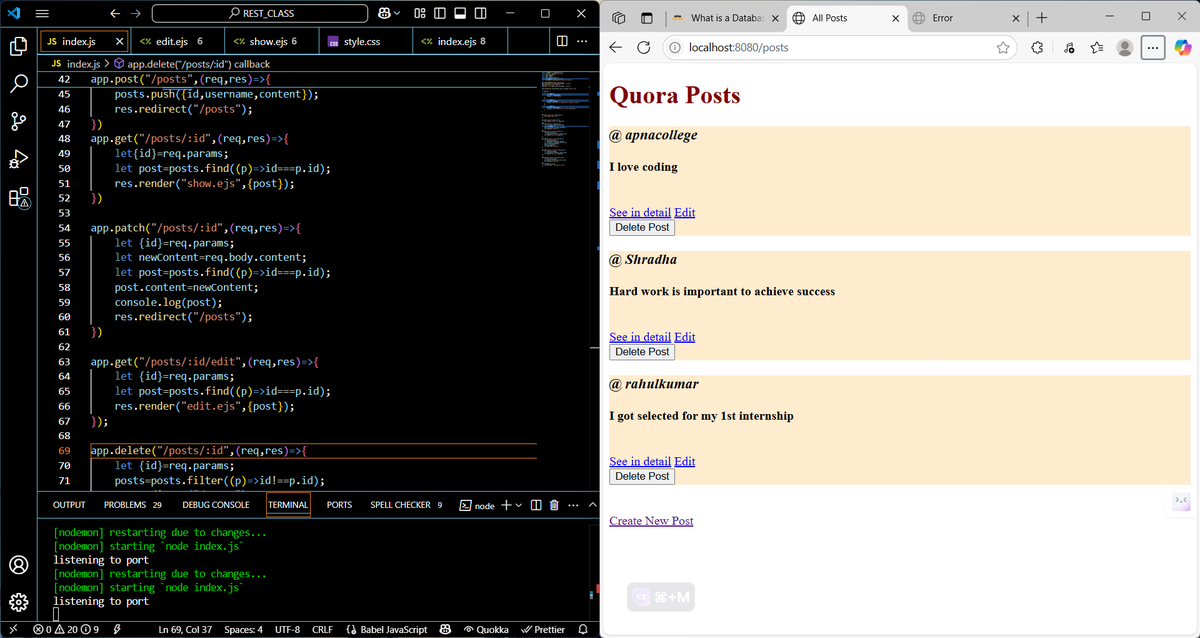The image size is (1200, 638).
Task: Switch to the 'What is a Database' browser tab
Action: point(725,18)
